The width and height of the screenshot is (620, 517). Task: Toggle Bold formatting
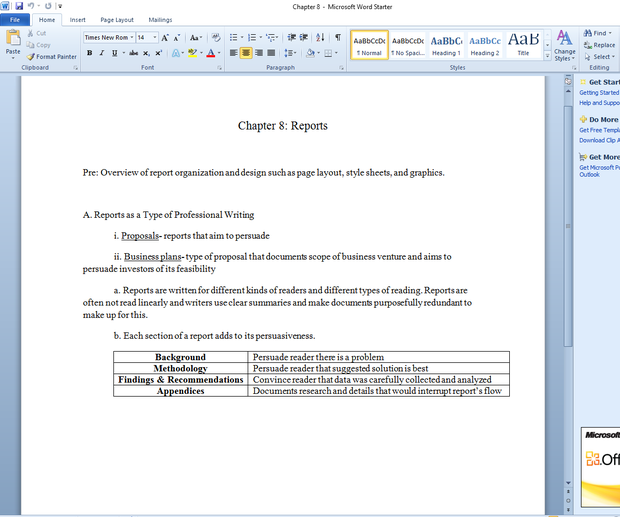point(89,53)
